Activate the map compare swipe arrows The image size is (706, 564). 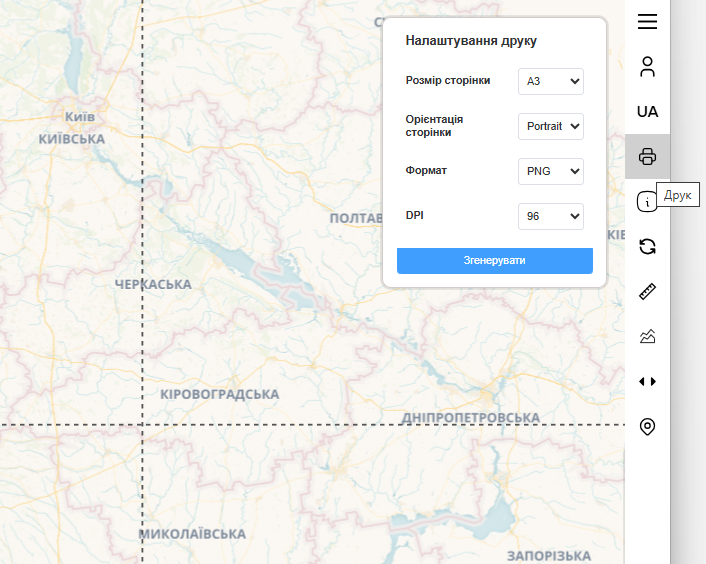[x=647, y=381]
